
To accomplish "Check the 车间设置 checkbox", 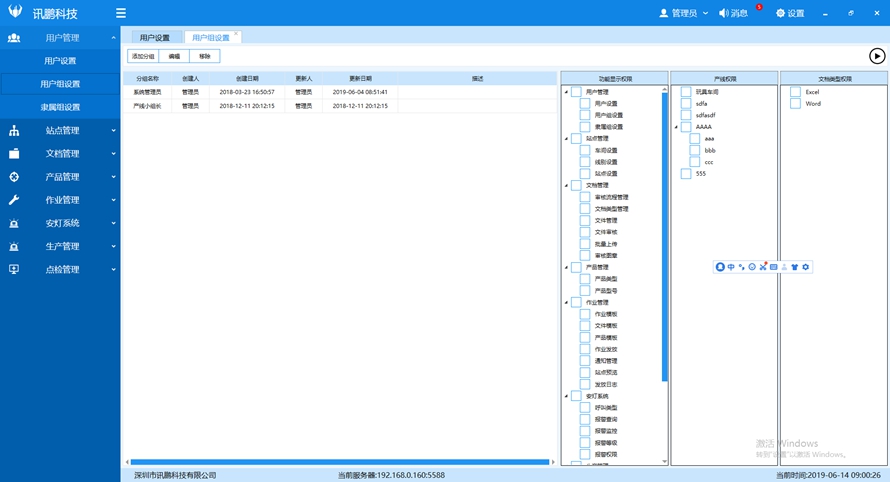I will 585,150.
